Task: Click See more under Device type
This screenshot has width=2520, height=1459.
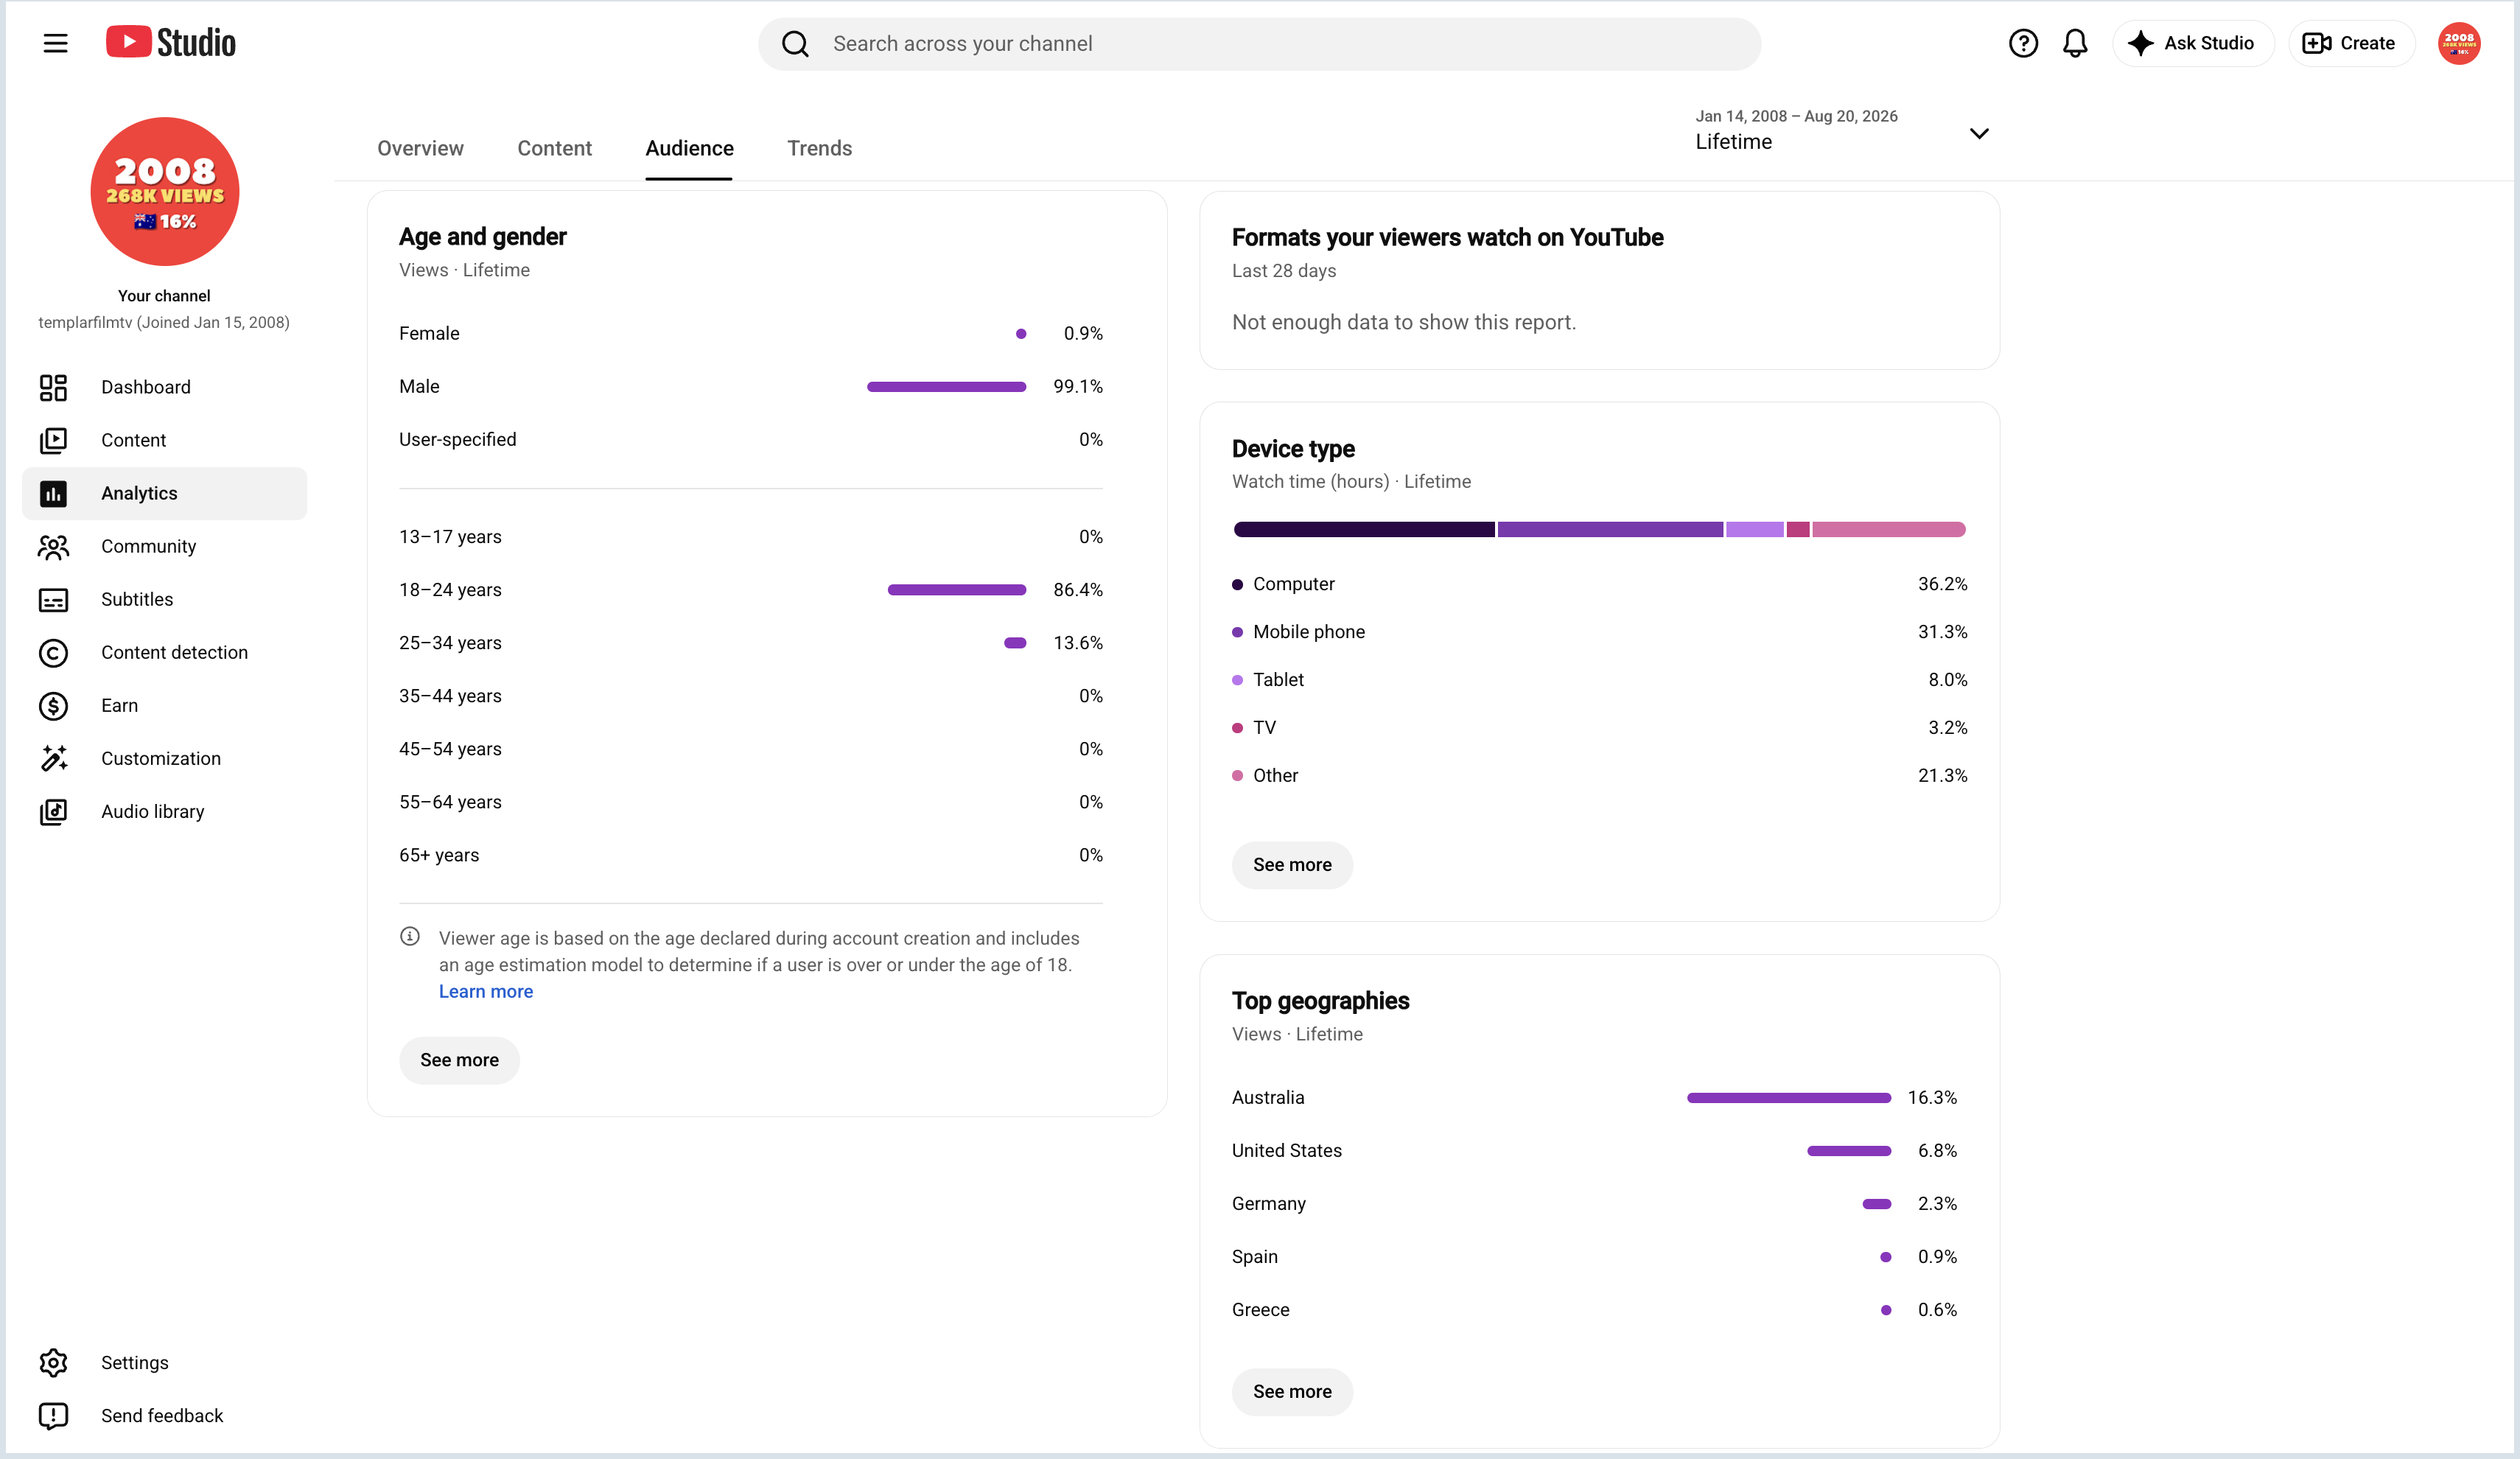Action: [x=1292, y=864]
